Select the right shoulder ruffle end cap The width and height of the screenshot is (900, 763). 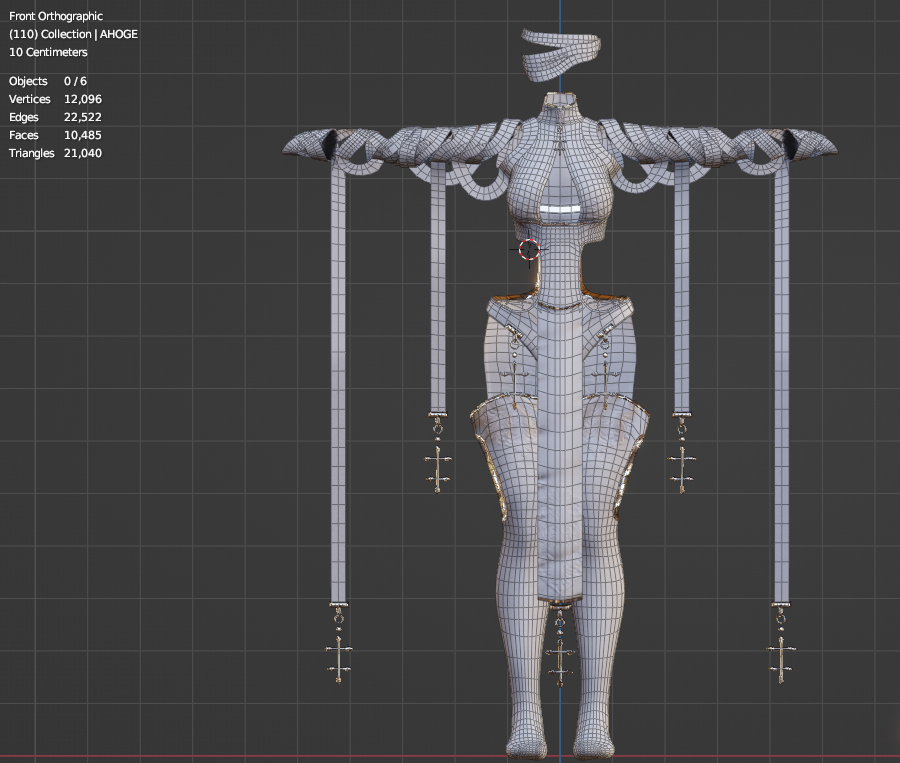tap(816, 146)
